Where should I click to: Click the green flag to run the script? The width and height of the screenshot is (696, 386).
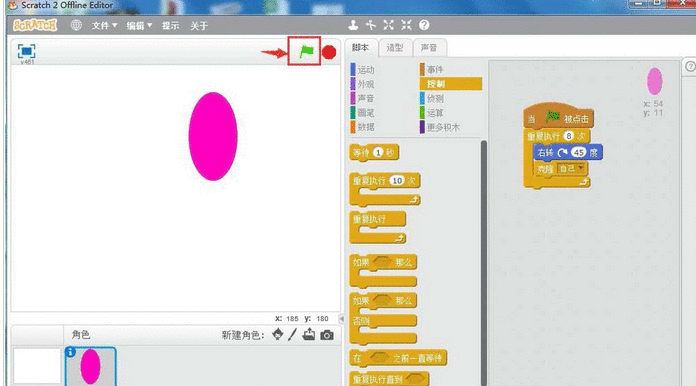tap(306, 51)
